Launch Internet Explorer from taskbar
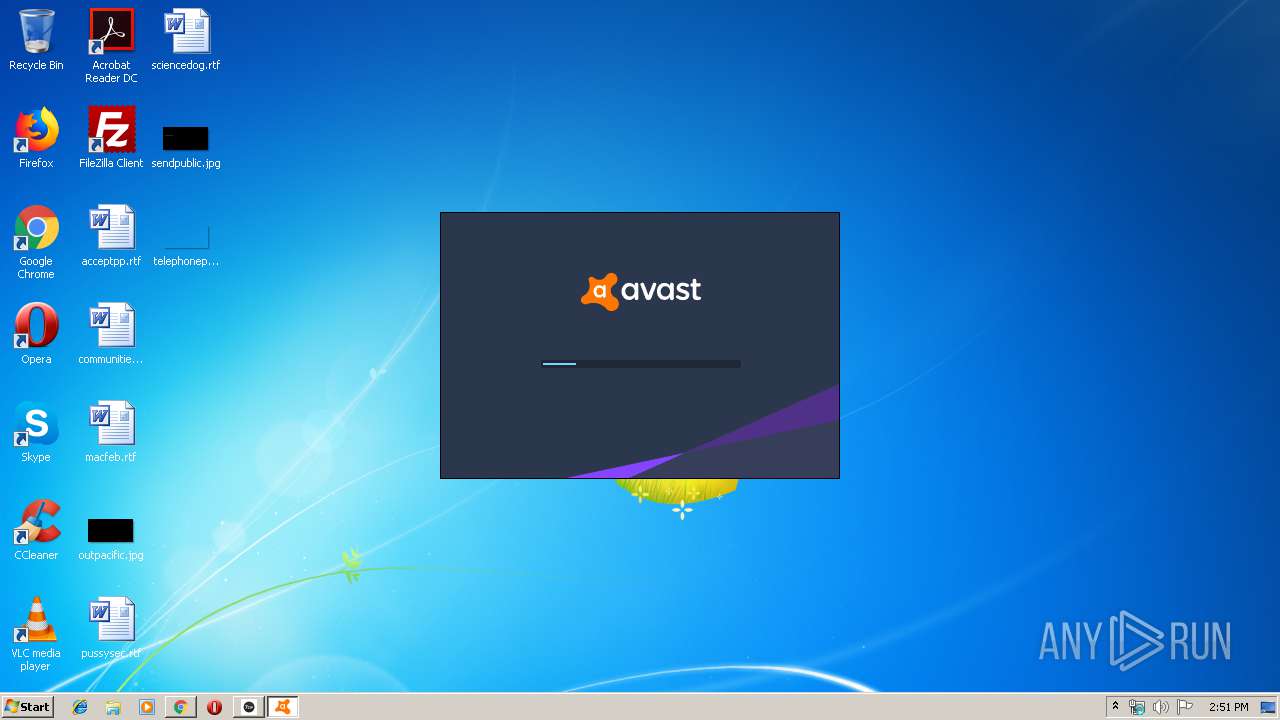Screen dimensions: 1280x720 coord(80,707)
